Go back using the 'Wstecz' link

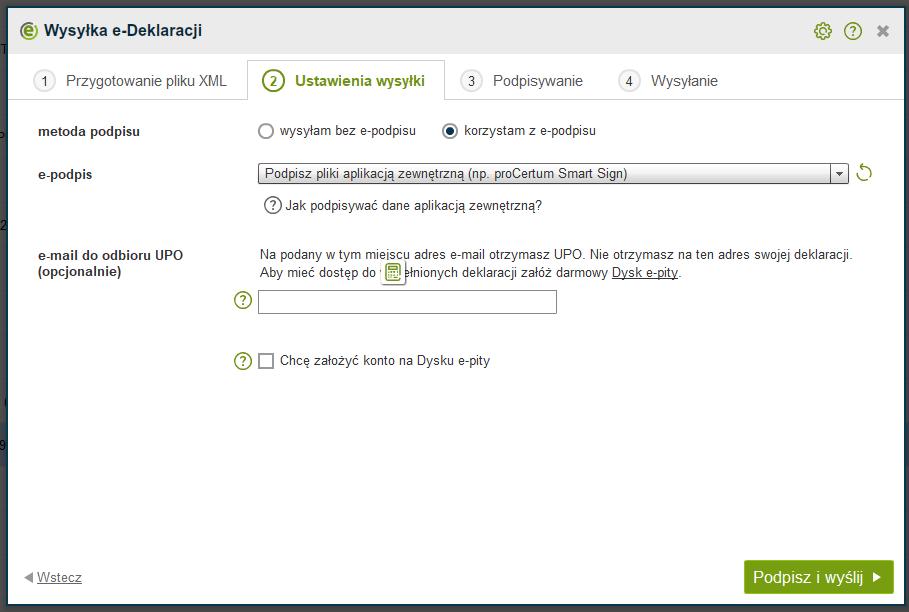[59, 577]
